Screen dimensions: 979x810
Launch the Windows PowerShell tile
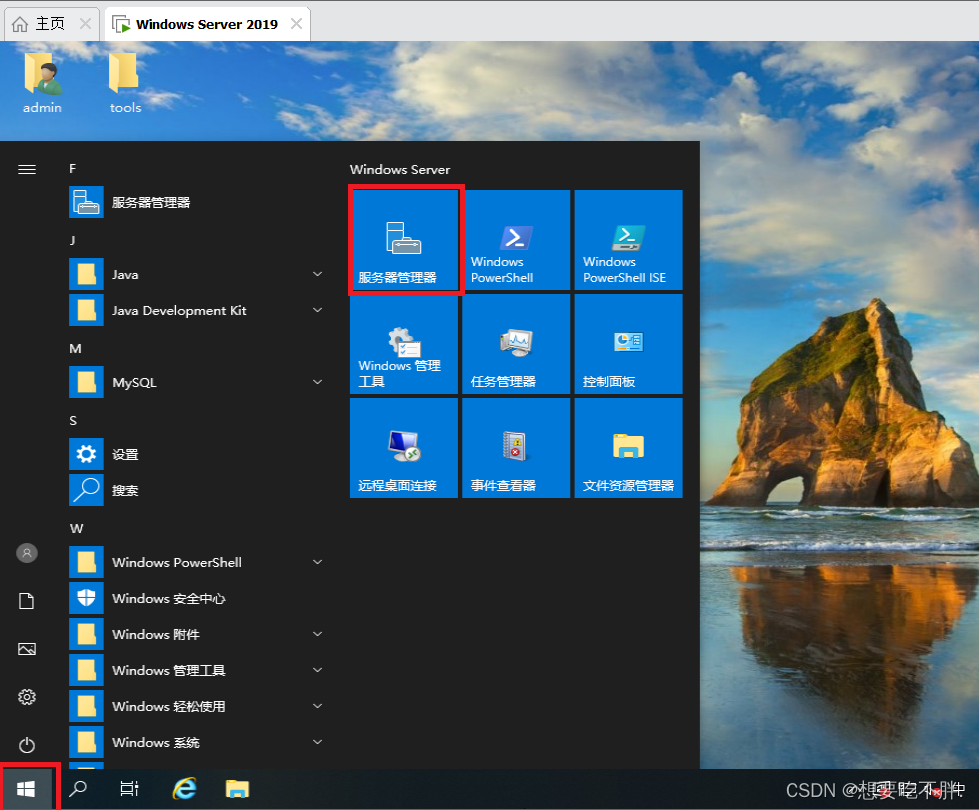(516, 240)
